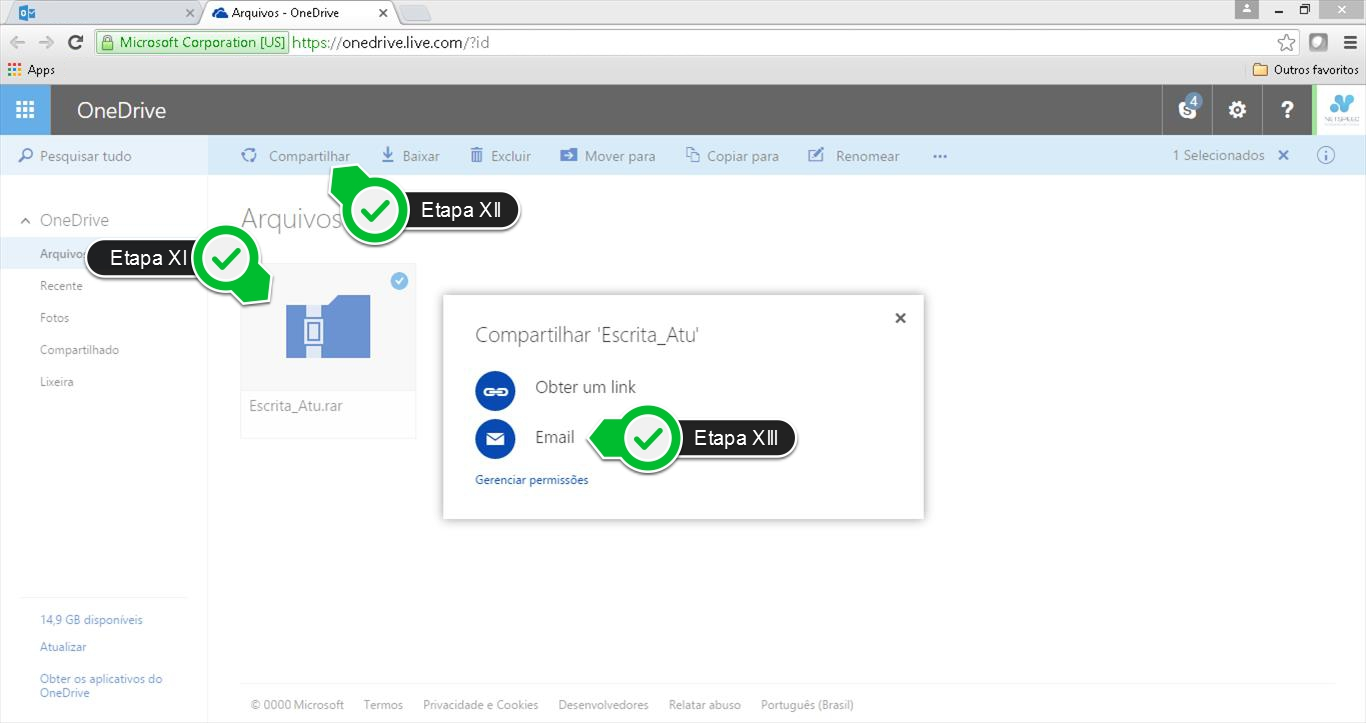Screen dimensions: 1366x723
Task: Click 'Gerenciar permissões' link
Action: click(532, 480)
